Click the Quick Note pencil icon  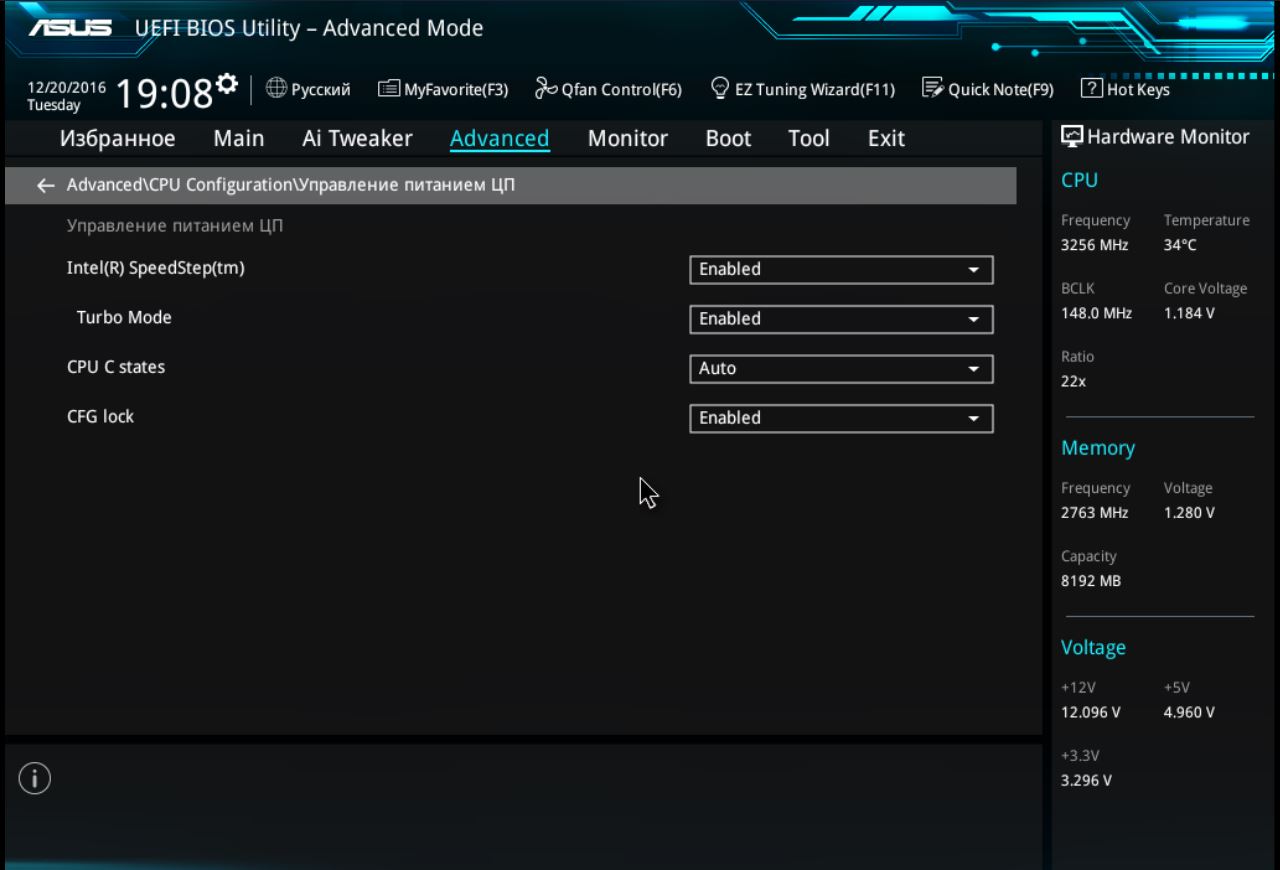tap(933, 88)
